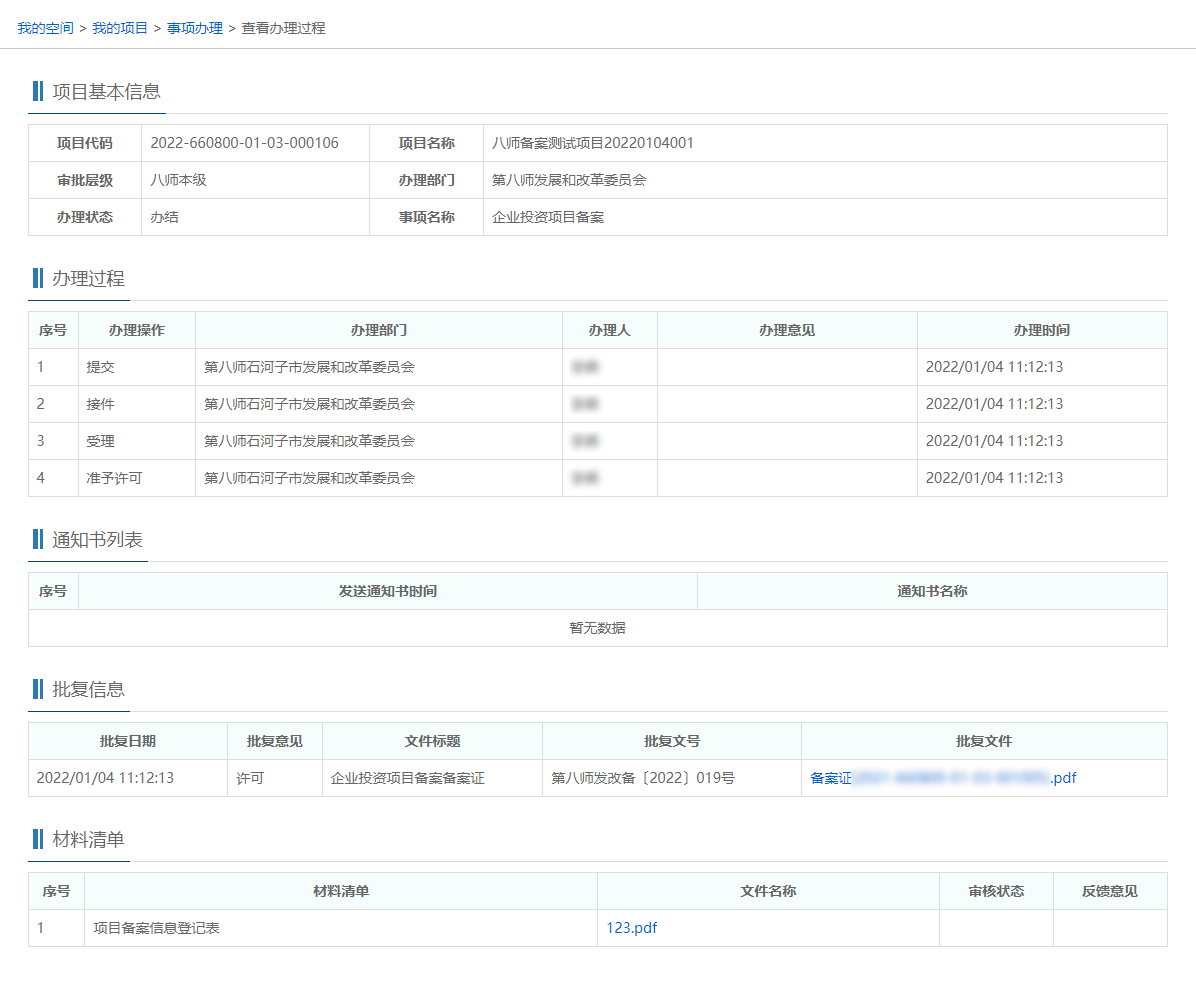This screenshot has height=996, width=1196.
Task: Click the 项目基本信息 section heading
Action: click(106, 92)
